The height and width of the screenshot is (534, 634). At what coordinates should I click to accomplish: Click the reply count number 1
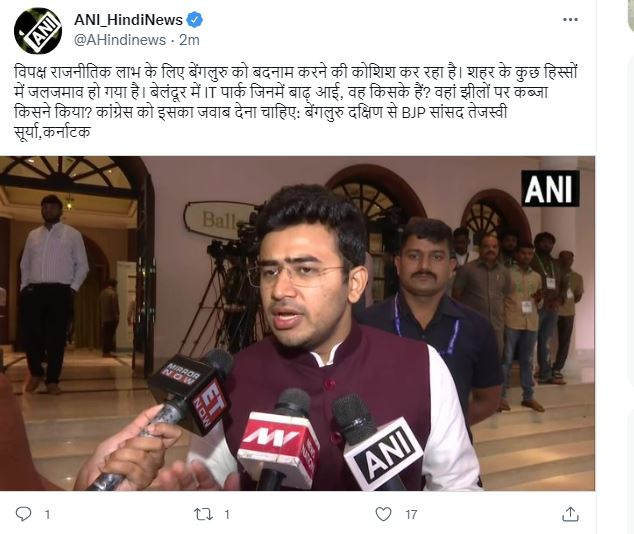47,515
